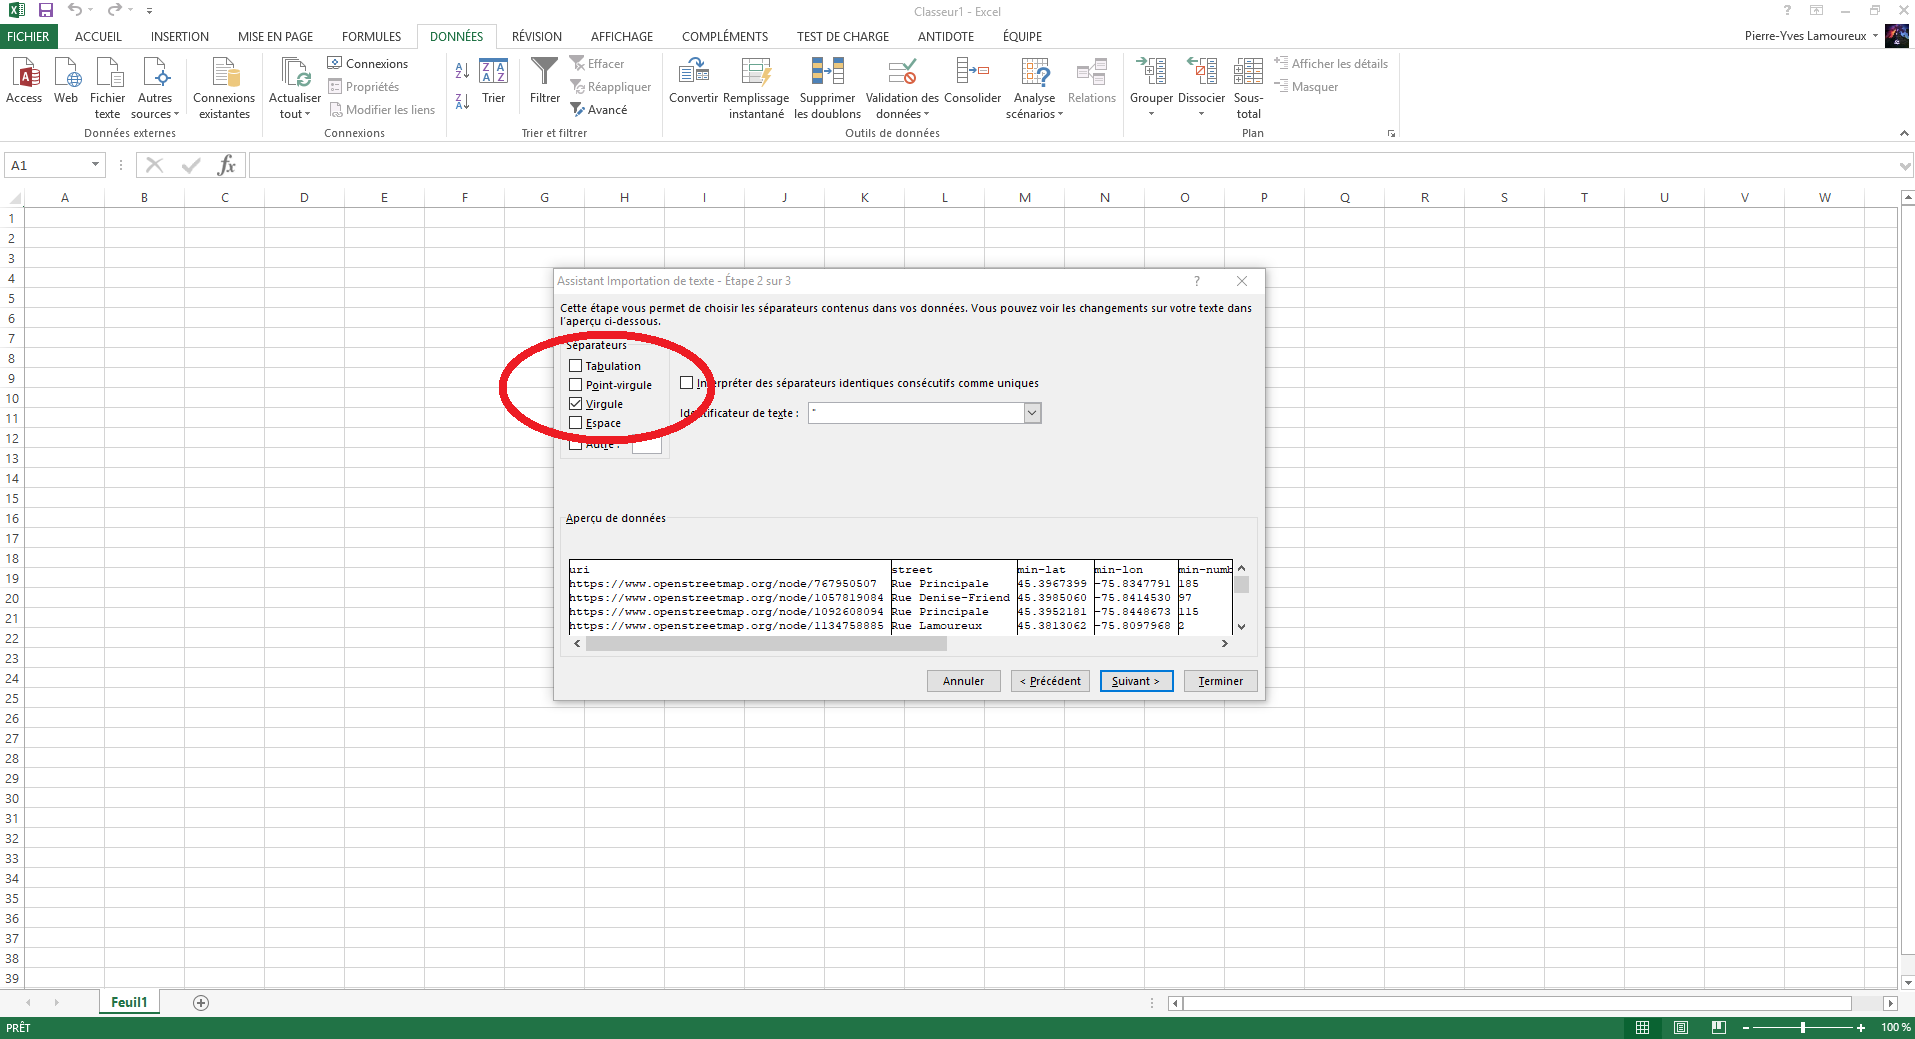Zoom in with the plus button
1915x1039 pixels.
pos(1861,1028)
